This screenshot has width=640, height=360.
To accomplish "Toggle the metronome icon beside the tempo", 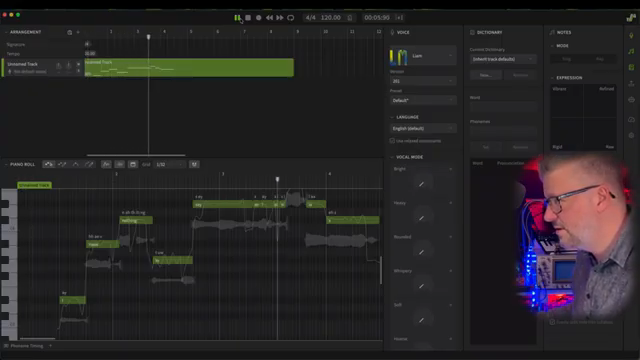I will pyautogui.click(x=350, y=18).
